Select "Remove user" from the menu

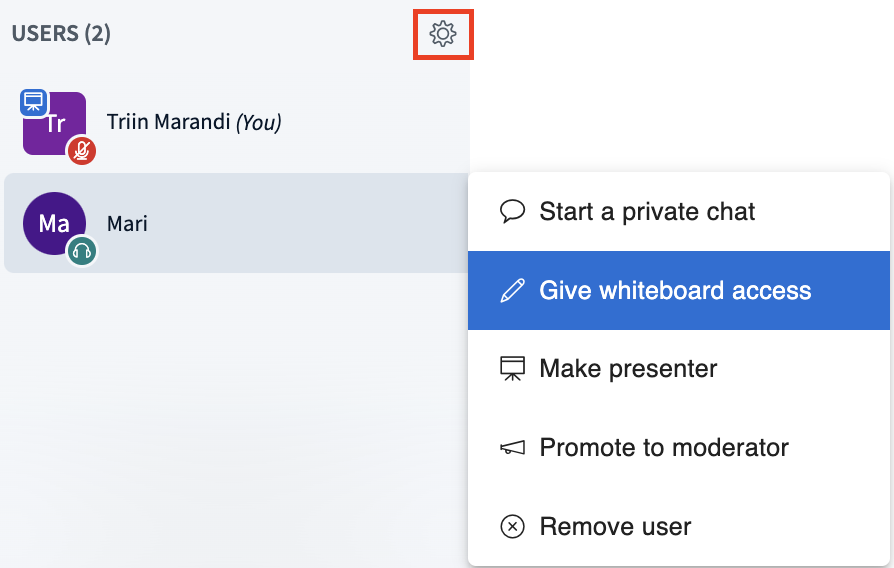(615, 526)
